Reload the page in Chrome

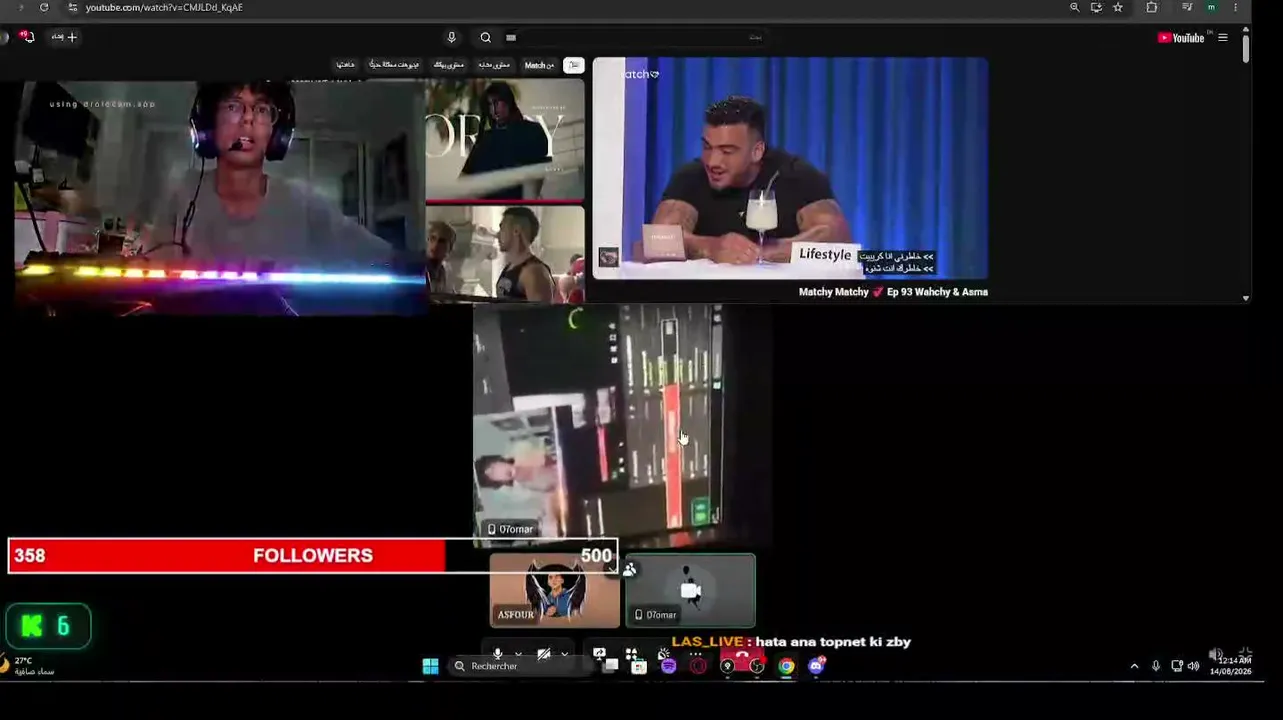pos(44,7)
